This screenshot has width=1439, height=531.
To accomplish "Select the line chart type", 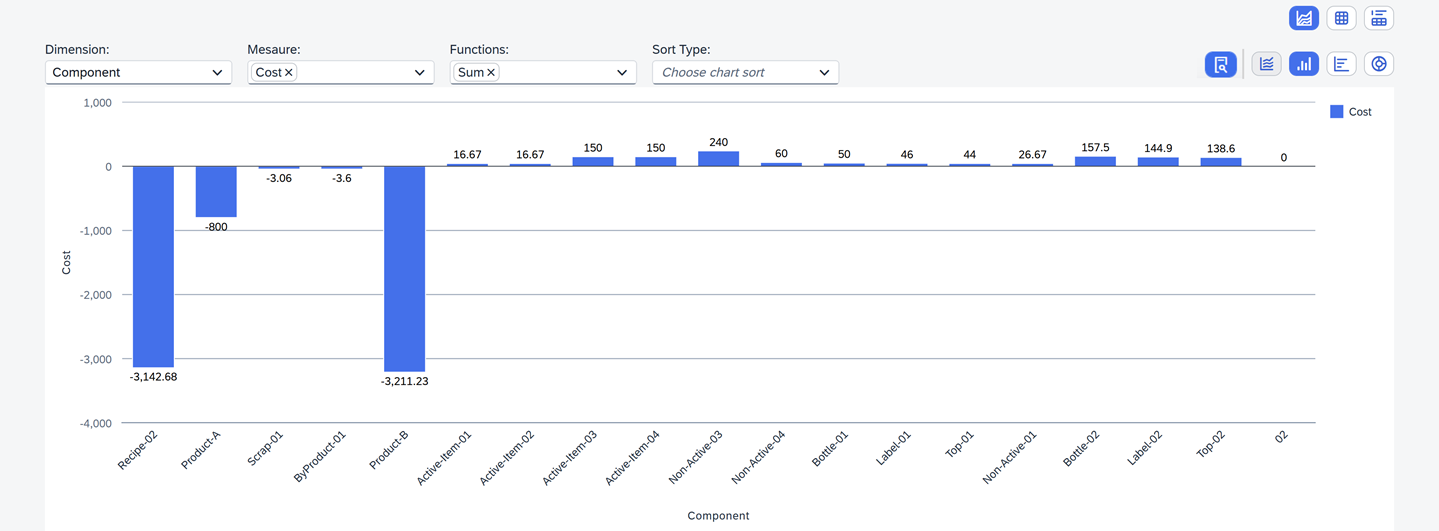I will coord(1266,64).
